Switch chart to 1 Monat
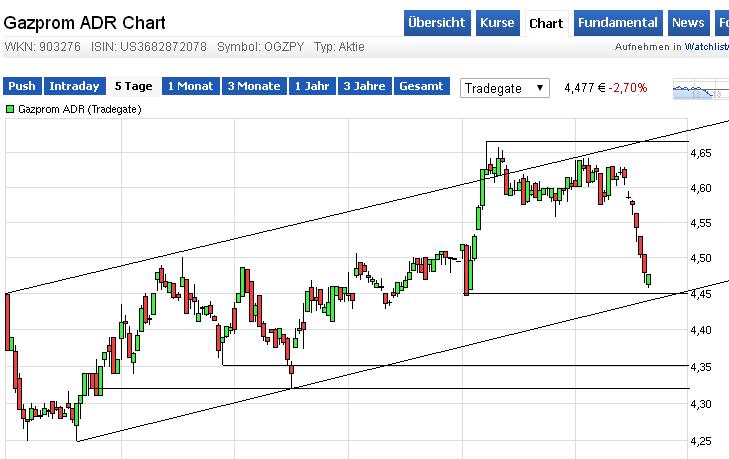The width and height of the screenshot is (729, 459). [x=191, y=86]
